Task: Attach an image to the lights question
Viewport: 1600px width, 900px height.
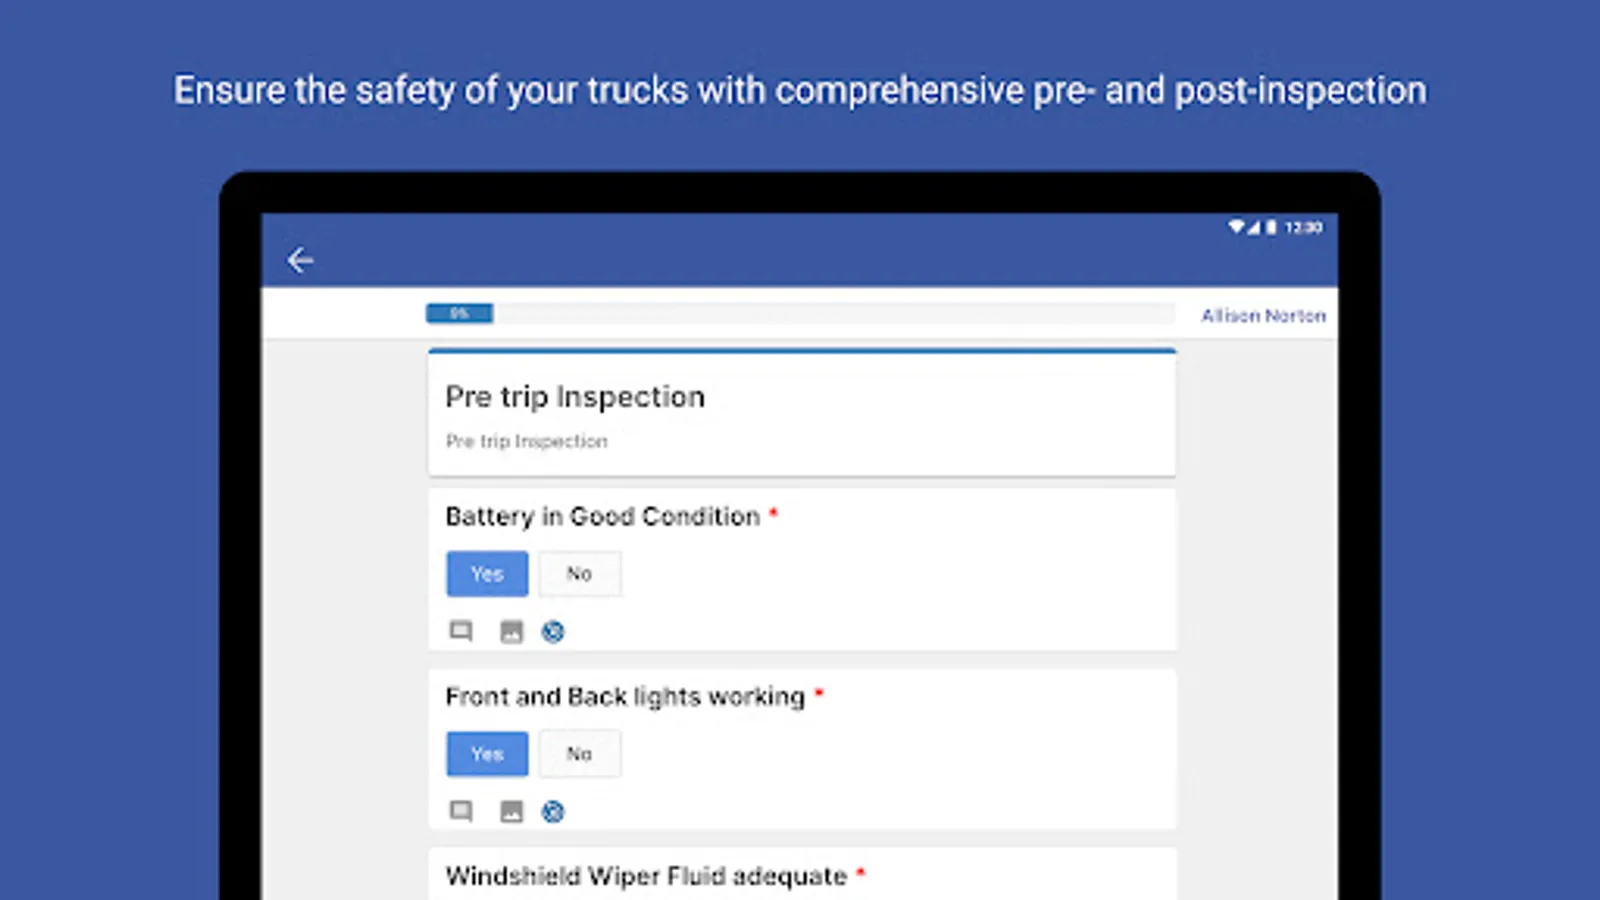Action: pos(511,811)
